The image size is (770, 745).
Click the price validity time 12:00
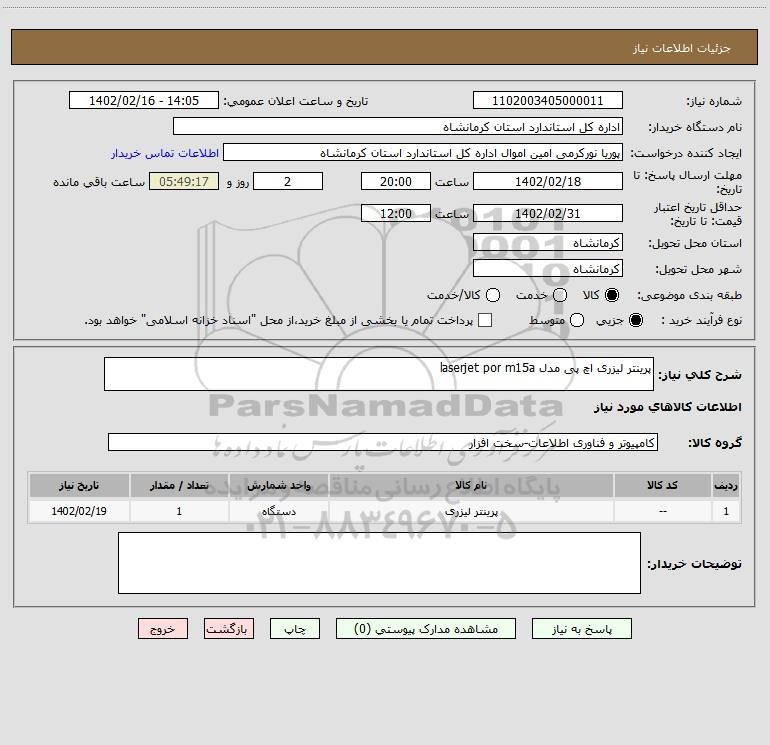pyautogui.click(x=396, y=213)
